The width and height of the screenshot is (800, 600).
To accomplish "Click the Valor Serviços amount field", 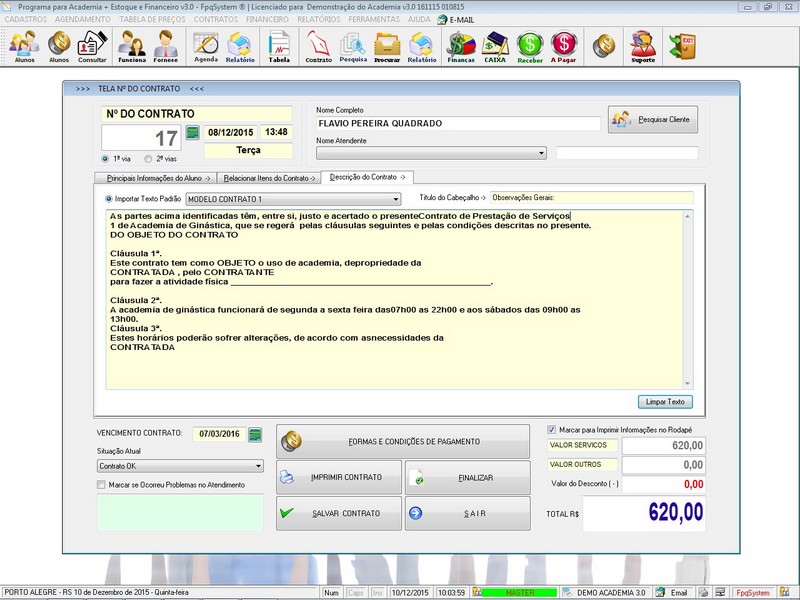I will [664, 445].
